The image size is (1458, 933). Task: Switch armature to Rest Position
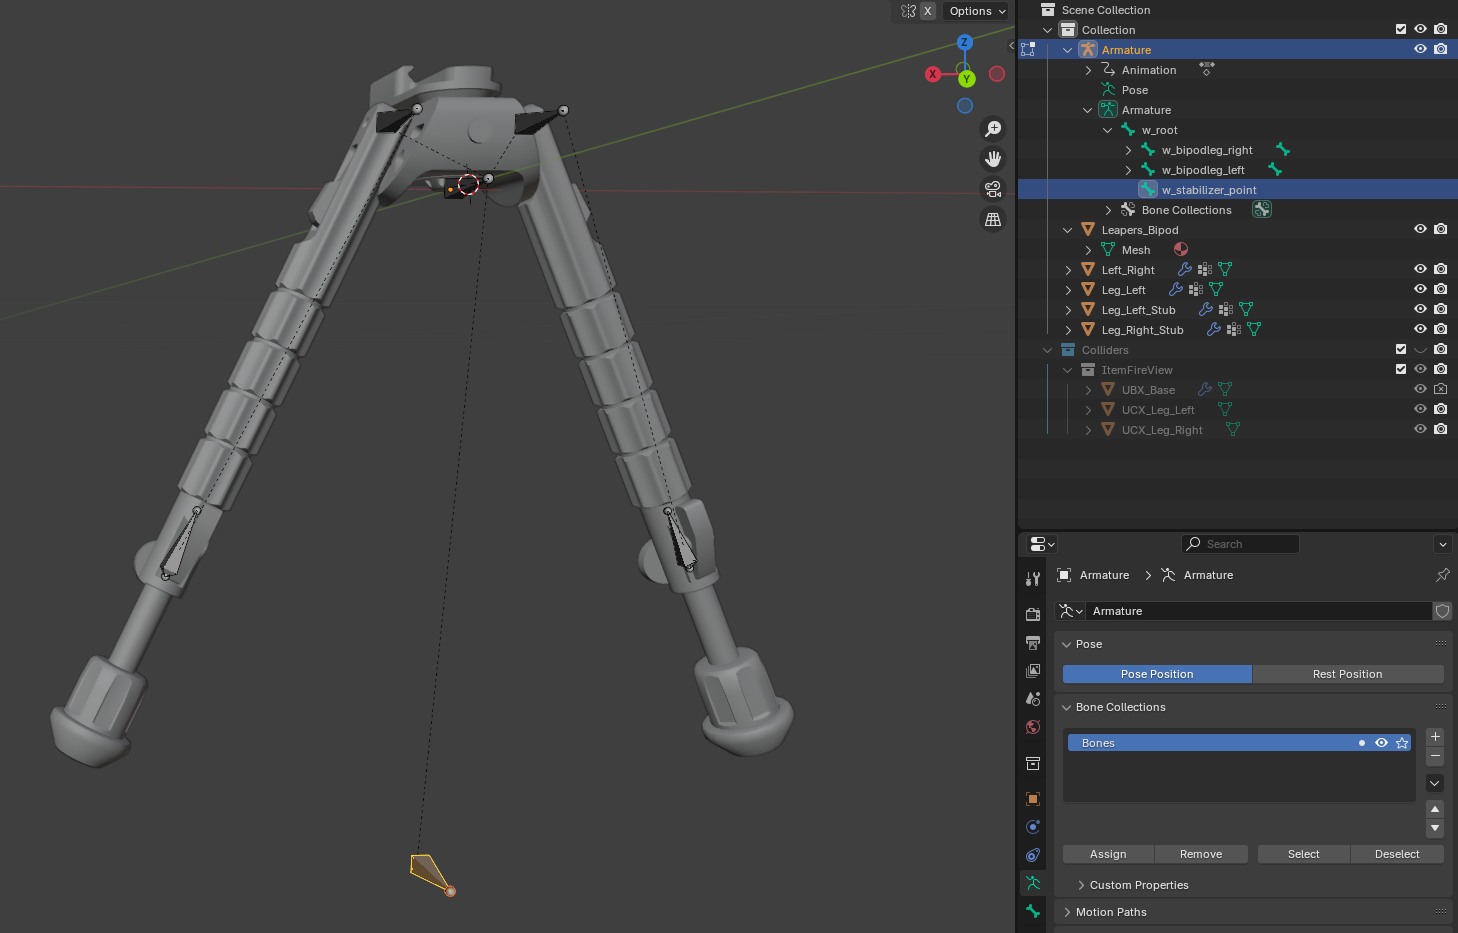1347,674
